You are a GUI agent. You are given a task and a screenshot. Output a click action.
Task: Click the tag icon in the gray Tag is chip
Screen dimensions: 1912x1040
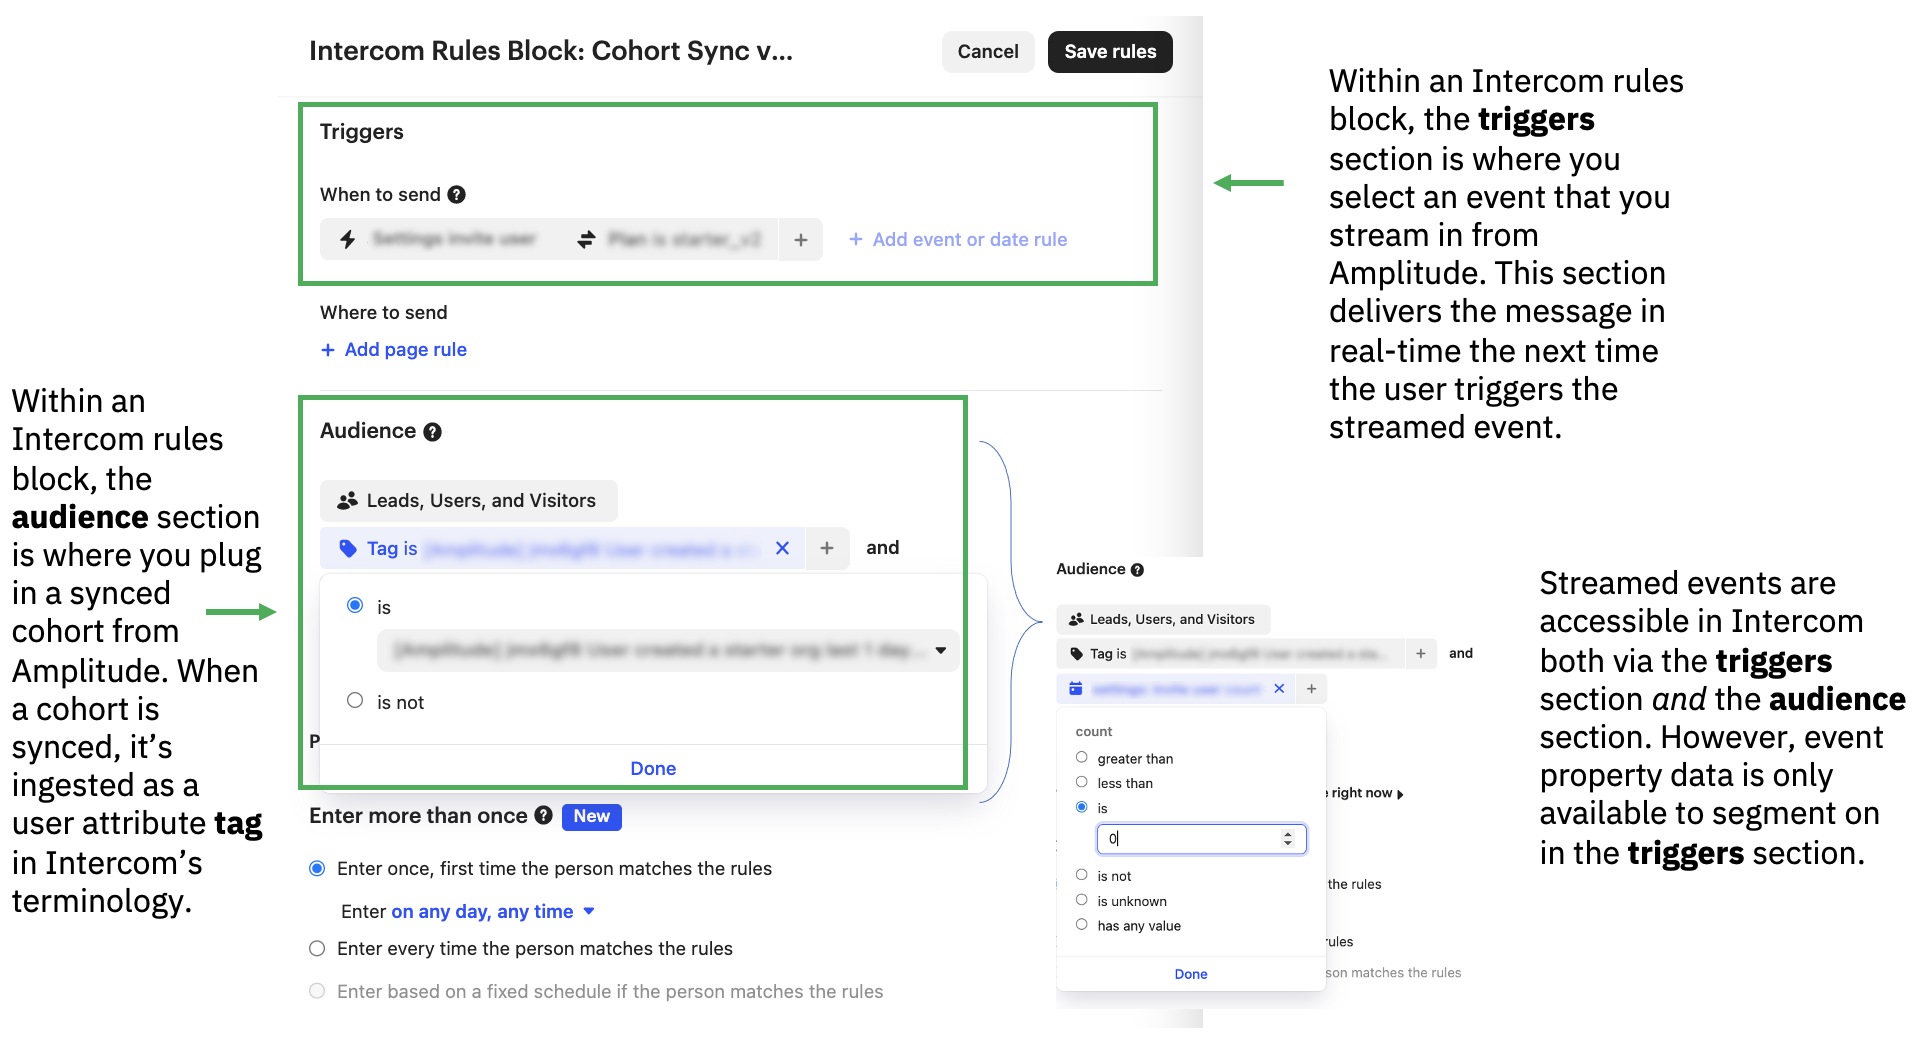click(1076, 654)
